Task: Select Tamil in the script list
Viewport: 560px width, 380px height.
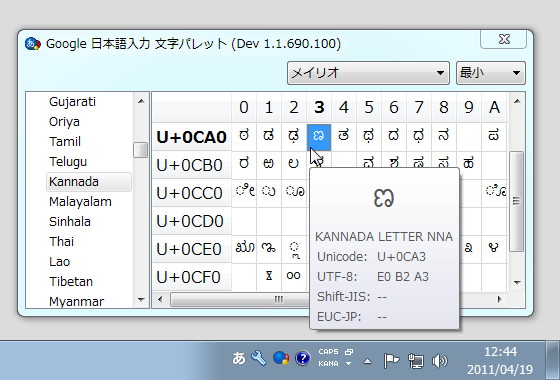Action: 65,142
